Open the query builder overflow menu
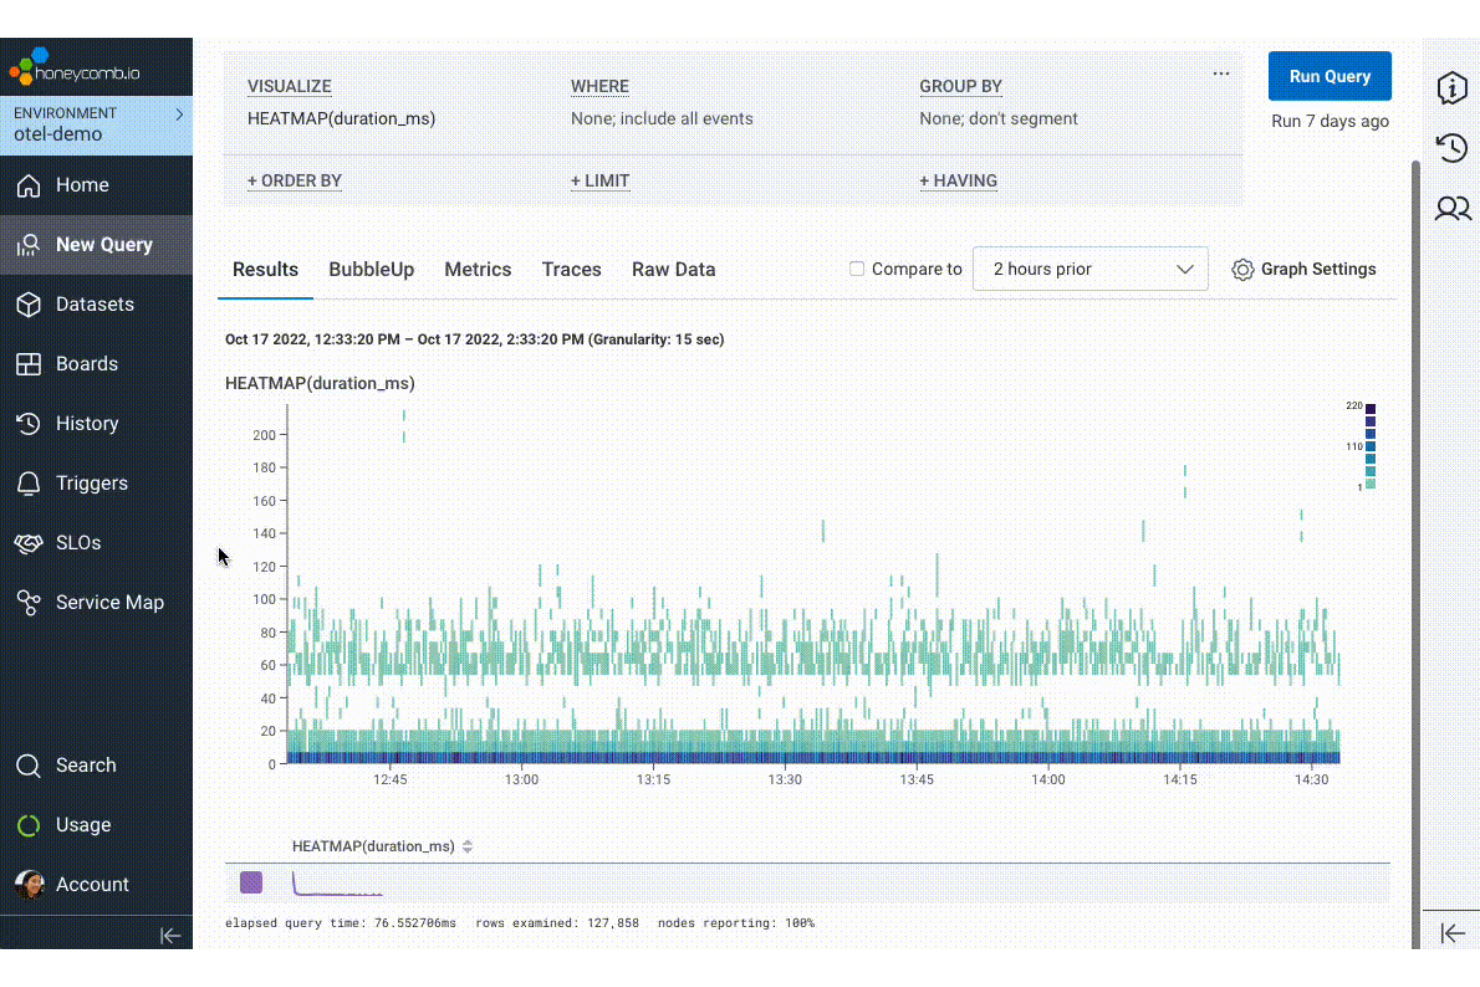The height and width of the screenshot is (987, 1480). (x=1220, y=72)
